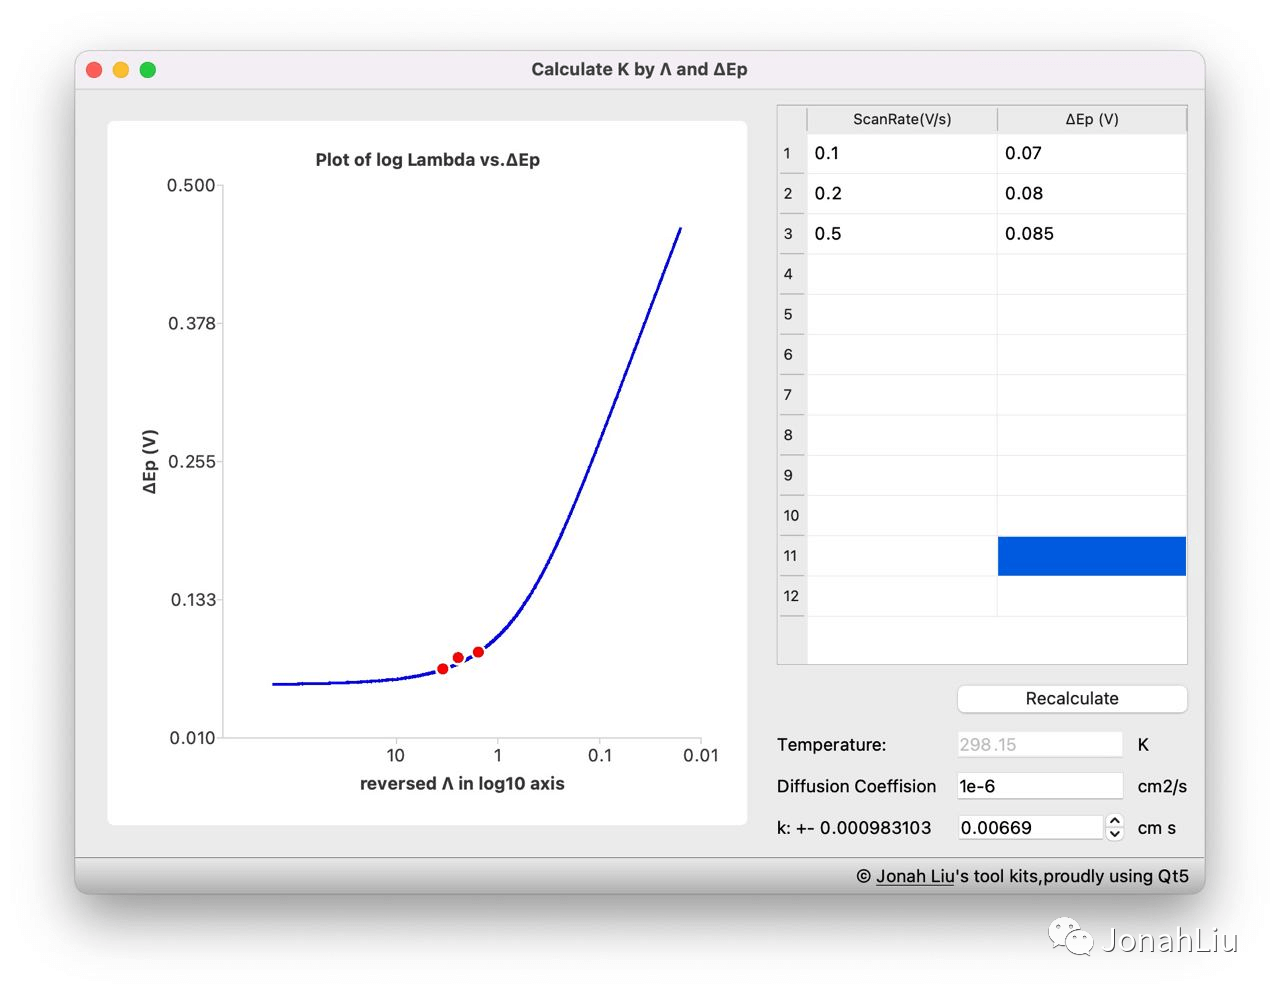The width and height of the screenshot is (1280, 993).
Task: Click the ΔEp (V) column header
Action: (1091, 119)
